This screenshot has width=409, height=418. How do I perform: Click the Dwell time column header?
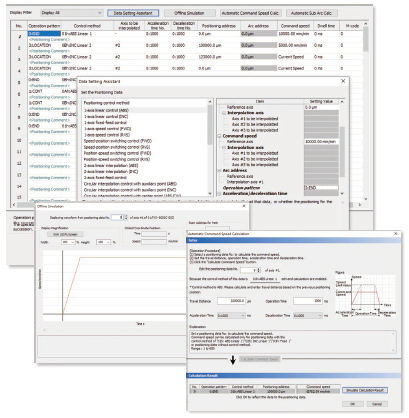pyautogui.click(x=326, y=26)
